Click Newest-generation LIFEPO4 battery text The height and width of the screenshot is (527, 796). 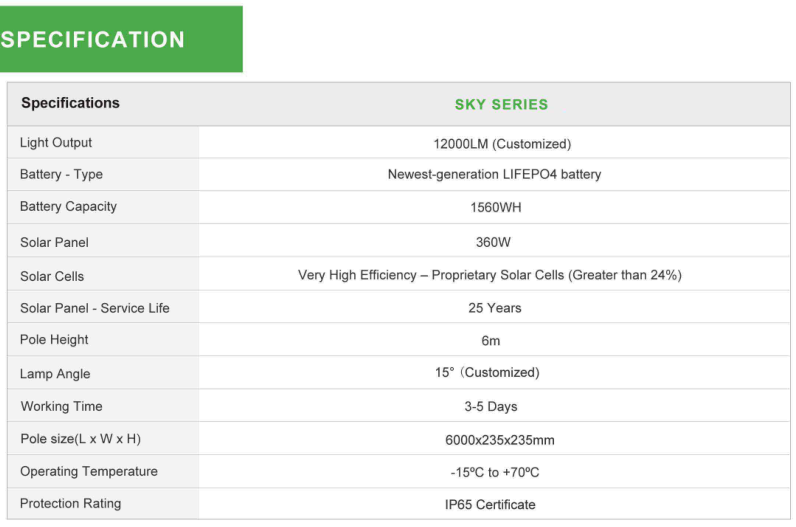[494, 175]
